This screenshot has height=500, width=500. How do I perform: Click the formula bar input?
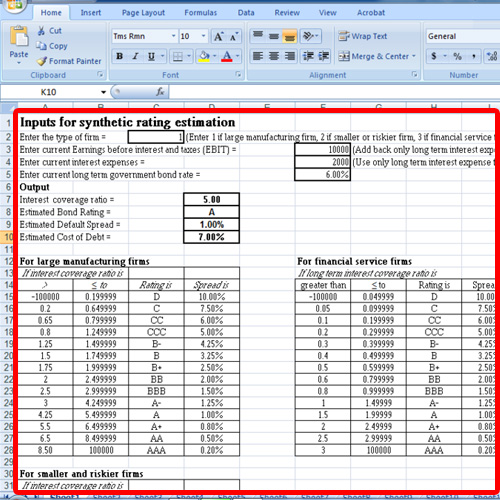click(334, 92)
